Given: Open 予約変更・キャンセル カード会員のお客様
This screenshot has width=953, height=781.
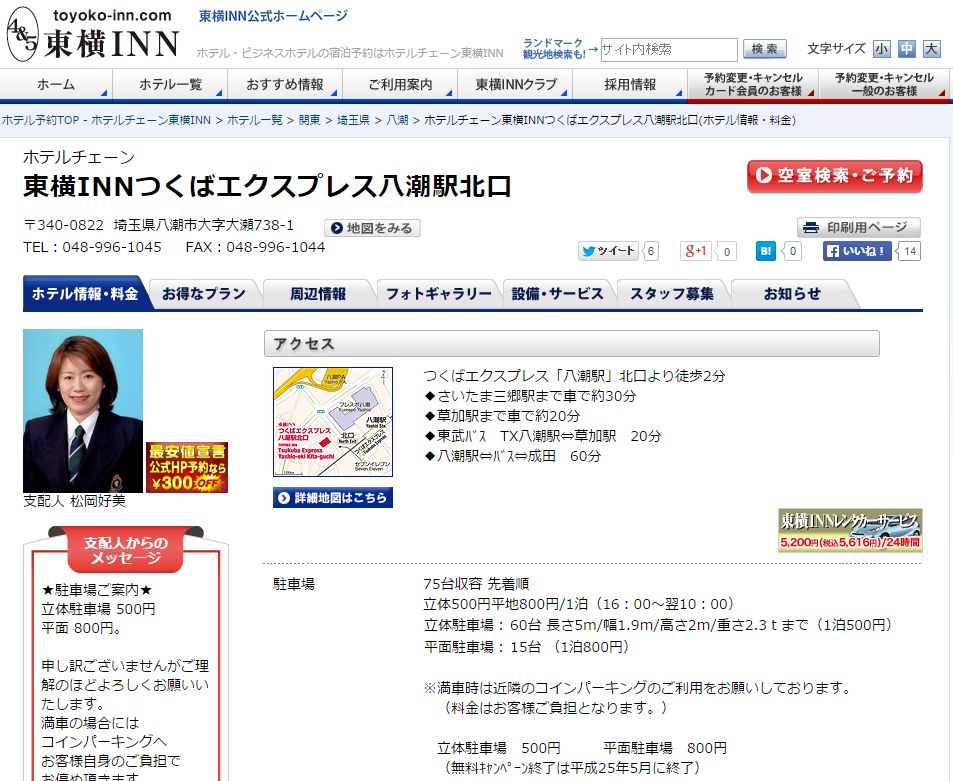Looking at the screenshot, I should point(753,84).
